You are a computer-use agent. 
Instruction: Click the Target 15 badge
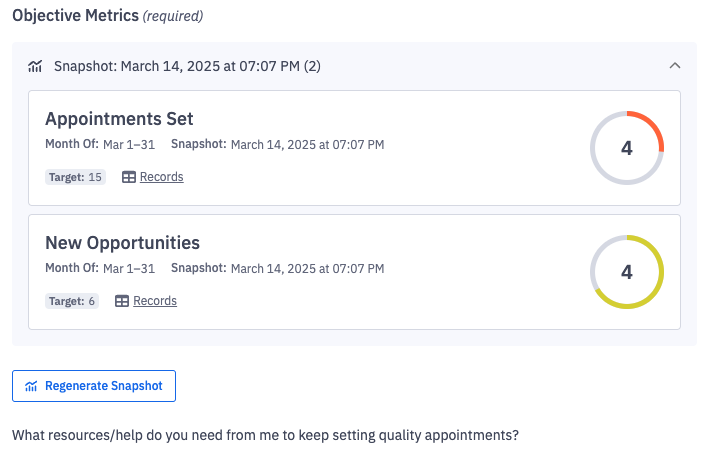pos(75,177)
